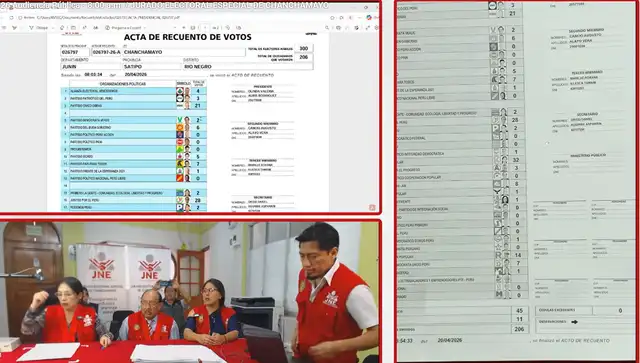The image size is (640, 363).
Task: Select the Dibujar draw tool in PDF toolbar
Action: tap(38, 28)
